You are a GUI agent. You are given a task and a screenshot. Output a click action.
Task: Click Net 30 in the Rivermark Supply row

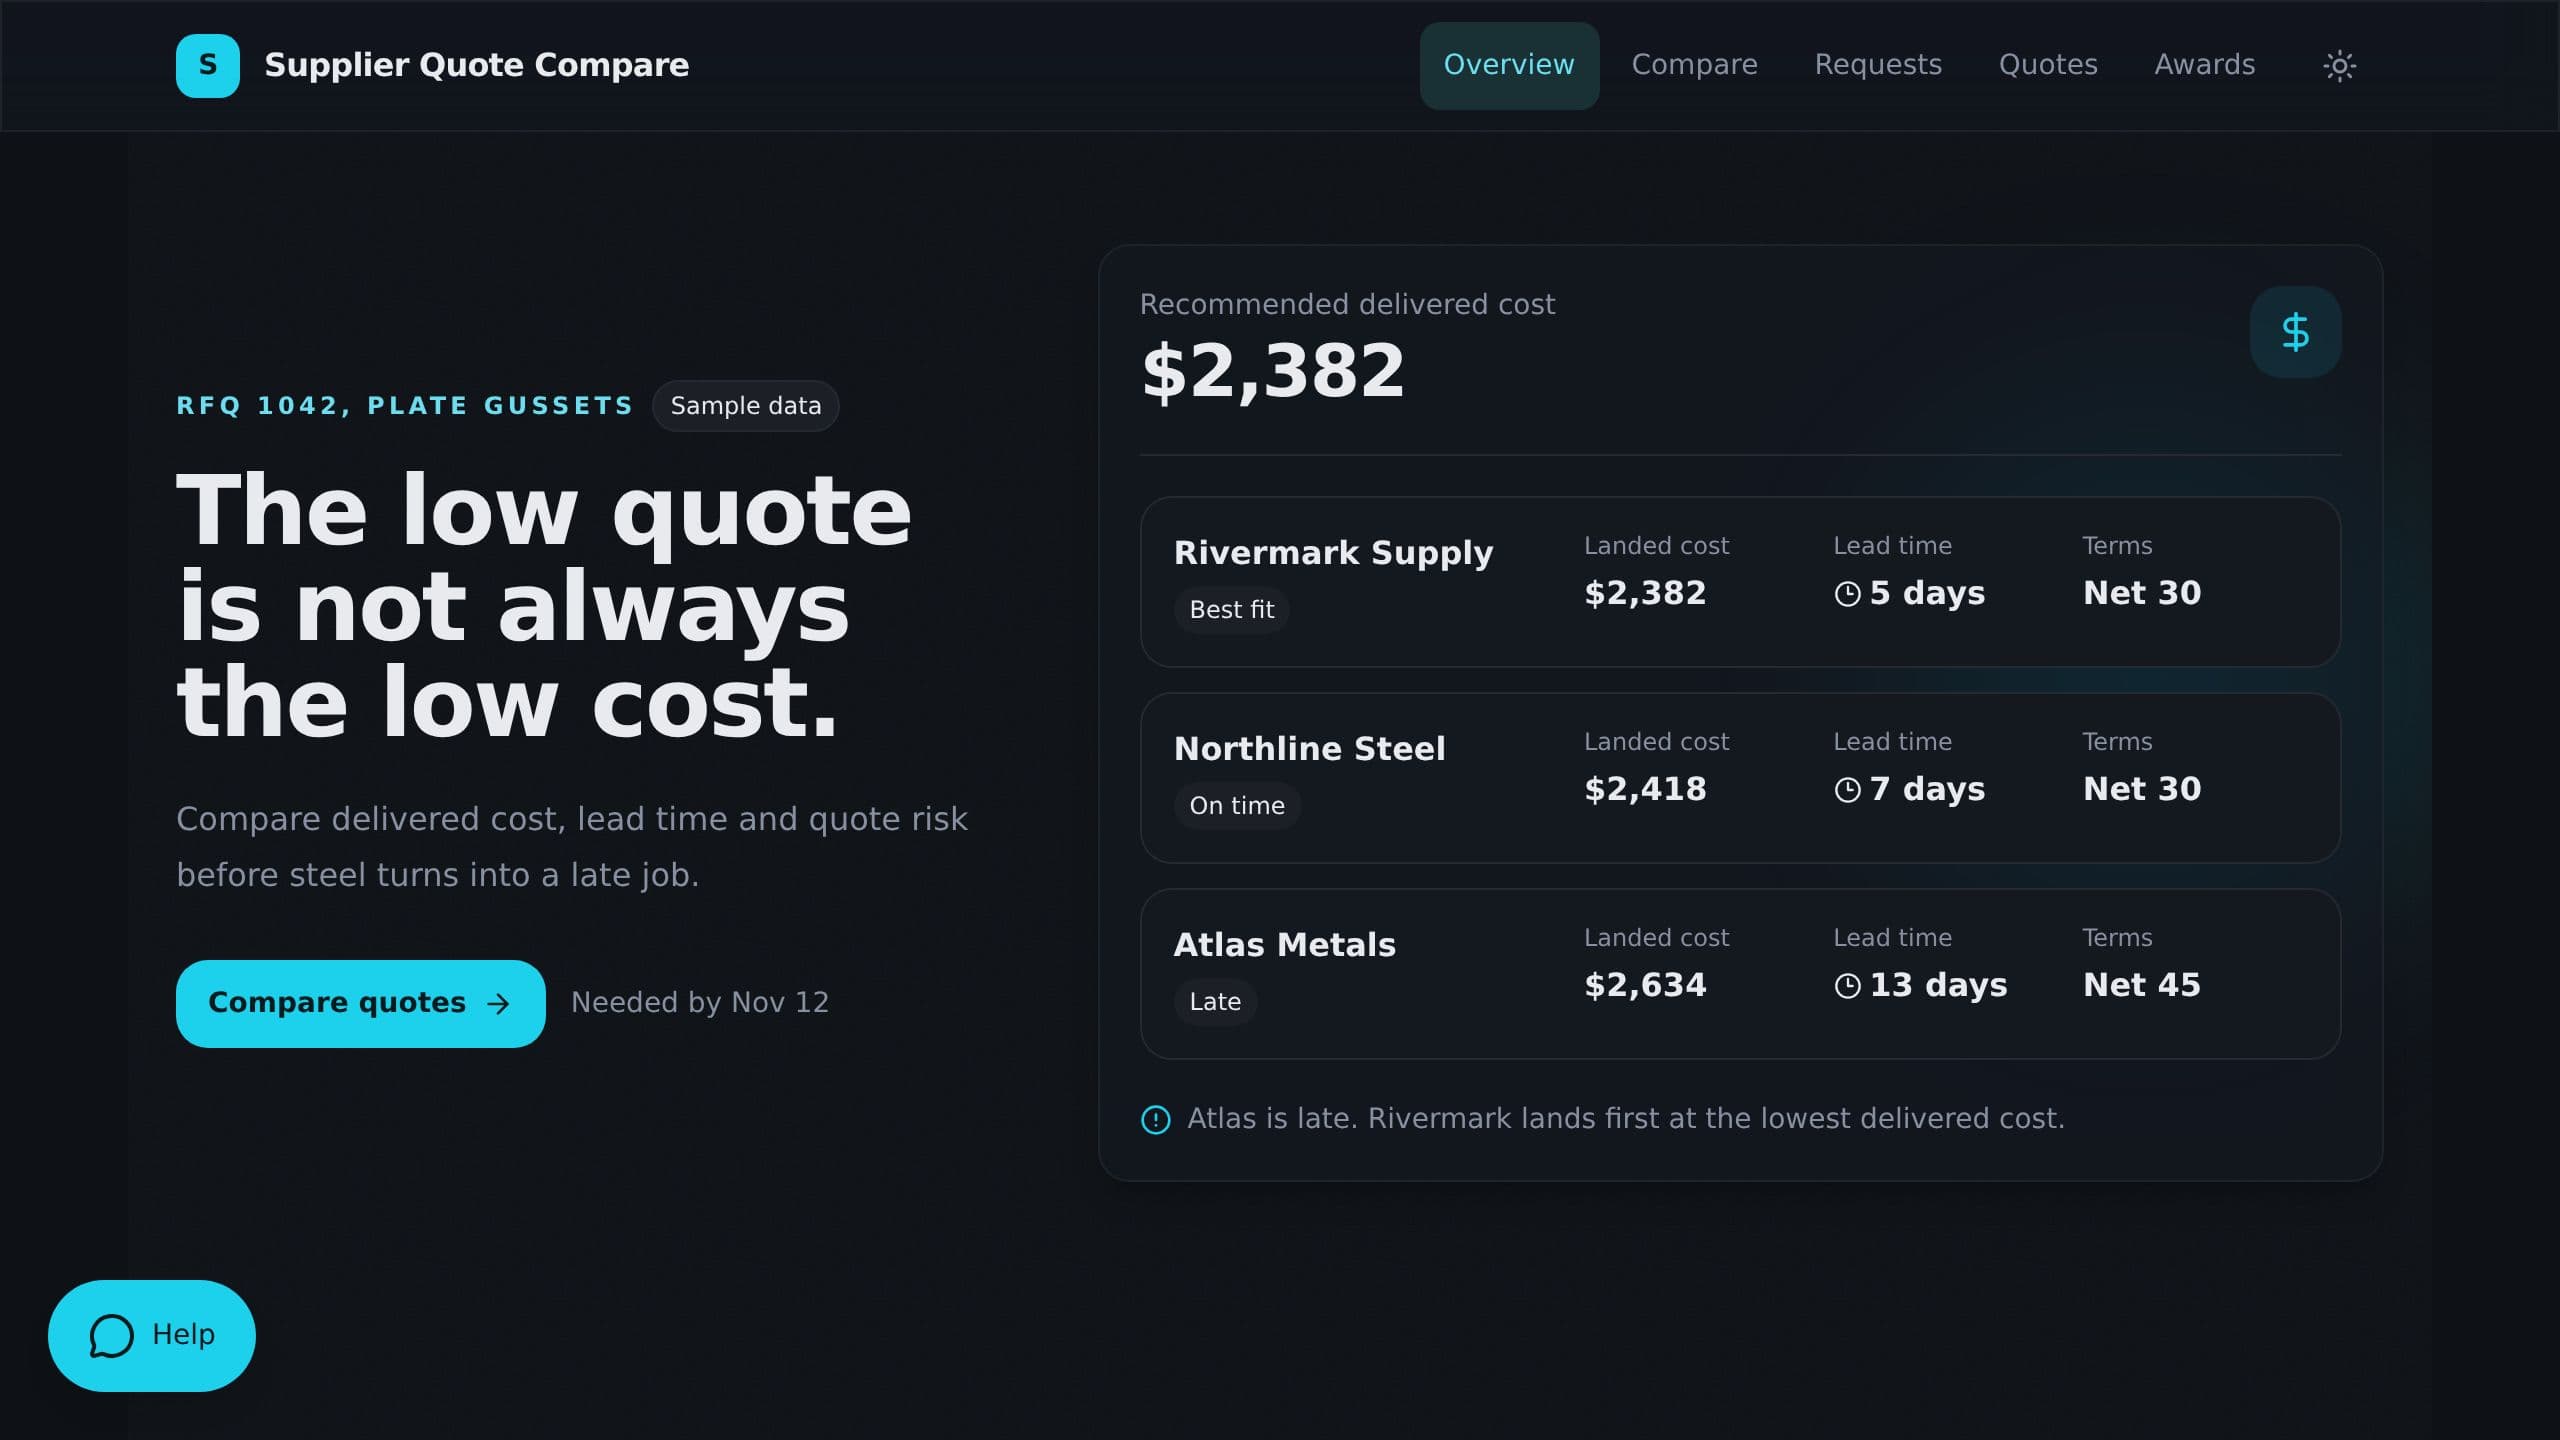pyautogui.click(x=2142, y=594)
